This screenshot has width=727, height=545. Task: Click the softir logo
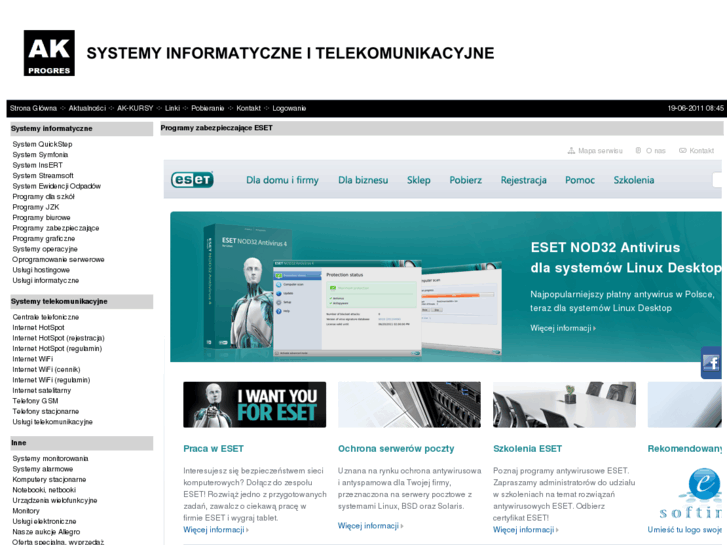pos(691,494)
